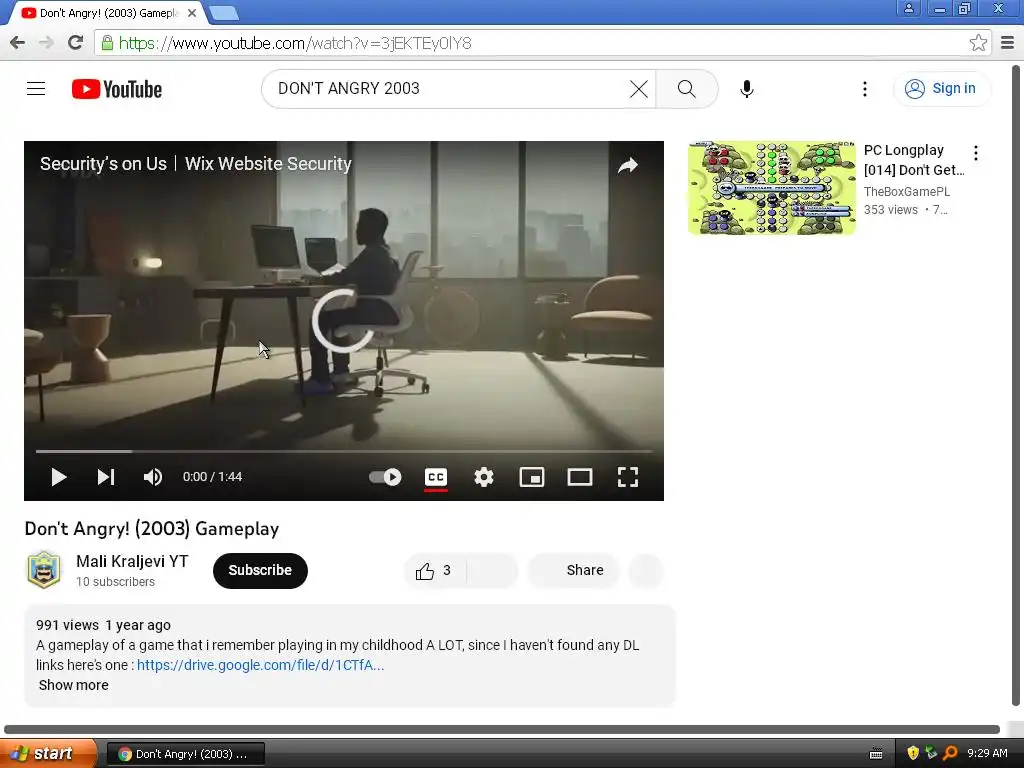Focus the YouTube search field
1024x768 pixels.
(451, 89)
